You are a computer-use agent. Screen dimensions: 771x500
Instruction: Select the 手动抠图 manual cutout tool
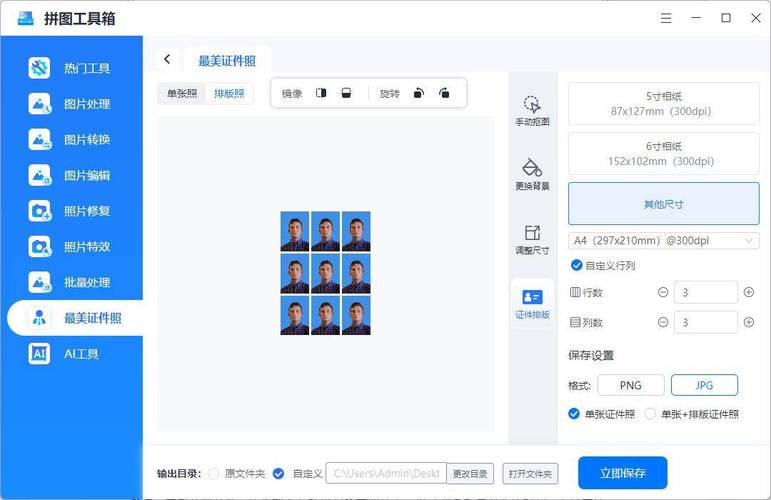(532, 109)
